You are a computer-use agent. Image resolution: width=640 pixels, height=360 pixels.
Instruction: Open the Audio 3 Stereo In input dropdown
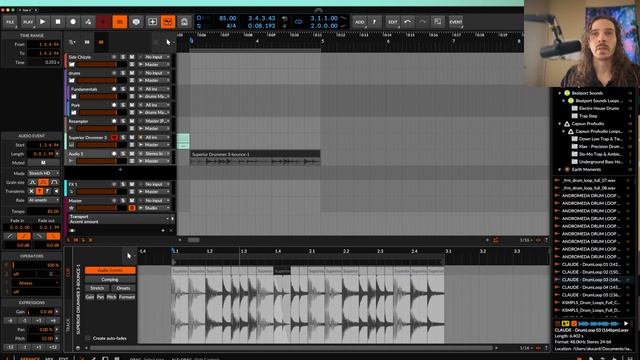(154, 154)
